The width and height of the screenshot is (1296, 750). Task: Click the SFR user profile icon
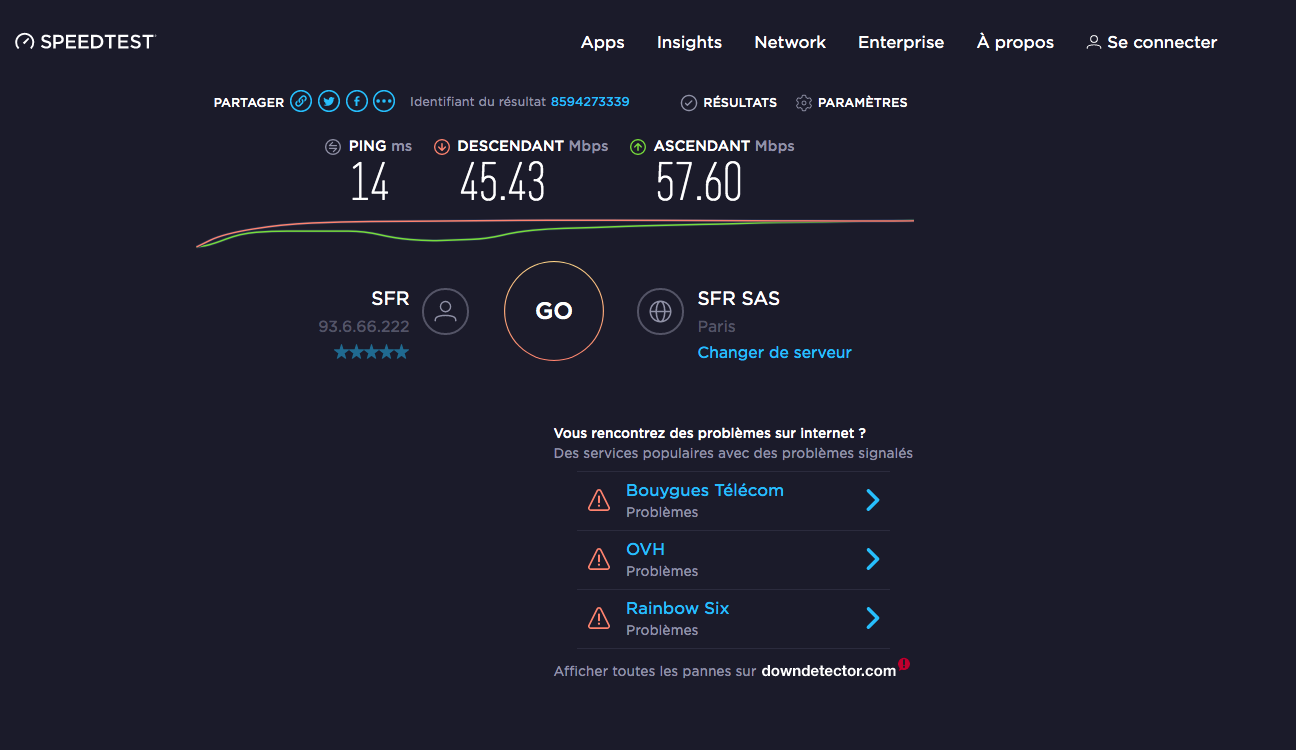pos(445,312)
